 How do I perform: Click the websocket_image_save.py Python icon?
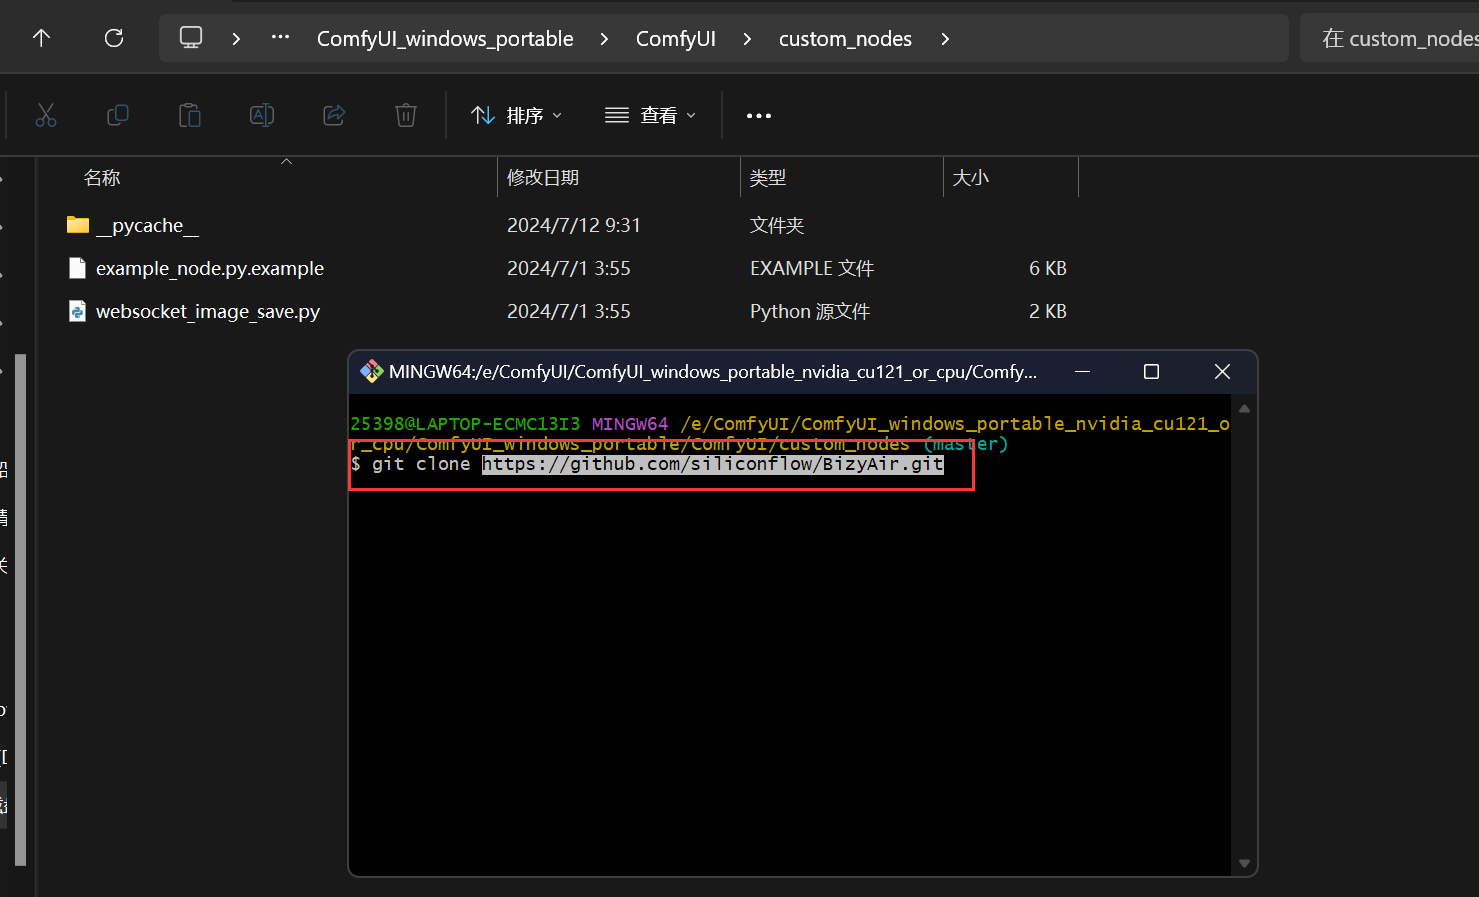click(x=77, y=311)
